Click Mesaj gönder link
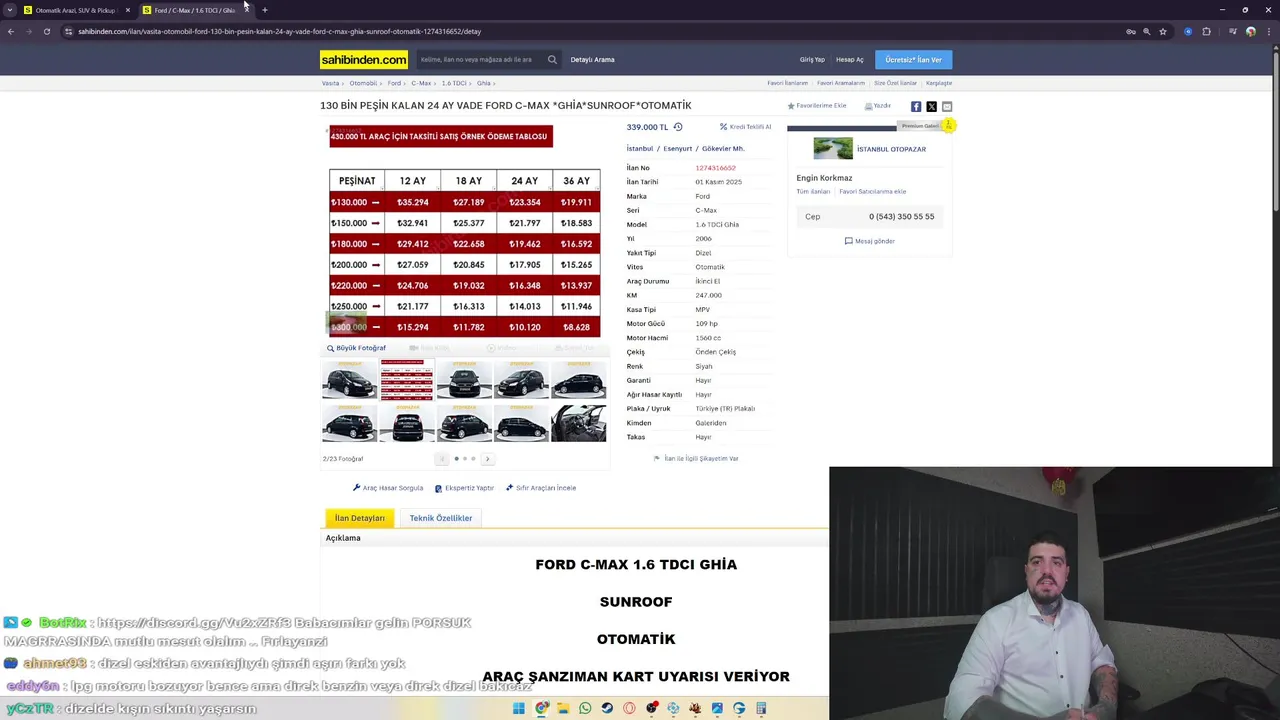Screen dimensions: 1280x720 (x=870, y=241)
